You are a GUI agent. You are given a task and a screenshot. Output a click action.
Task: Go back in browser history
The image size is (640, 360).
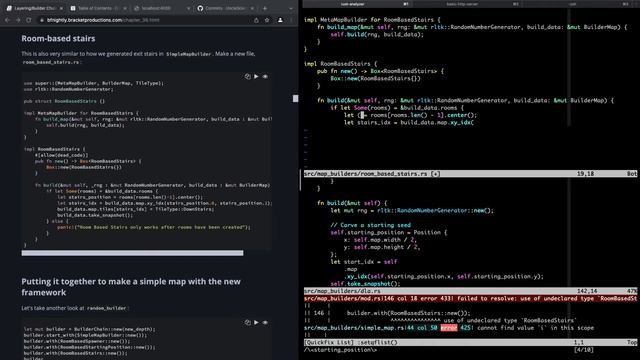tap(8, 20)
